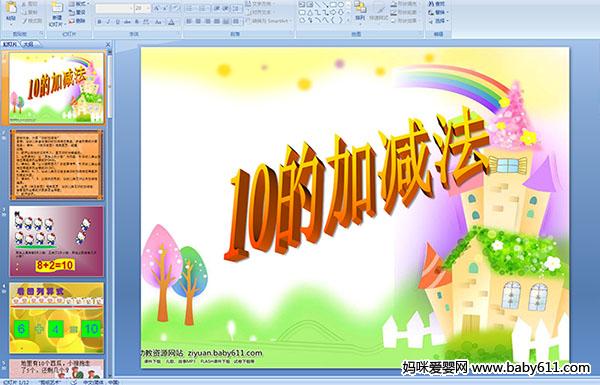This screenshot has width=600, height=385.
Task: Select the slide thumbnail showing 6 + 4 = 10
Action: pos(57,318)
